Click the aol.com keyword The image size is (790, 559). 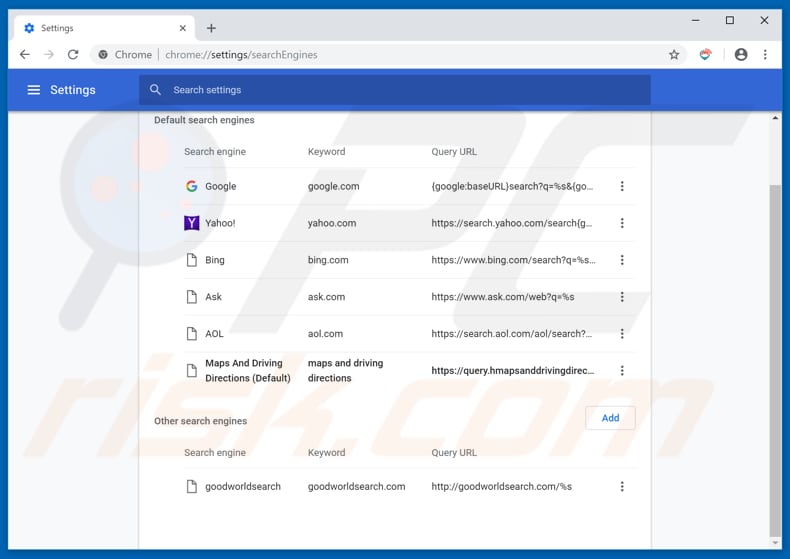point(325,333)
